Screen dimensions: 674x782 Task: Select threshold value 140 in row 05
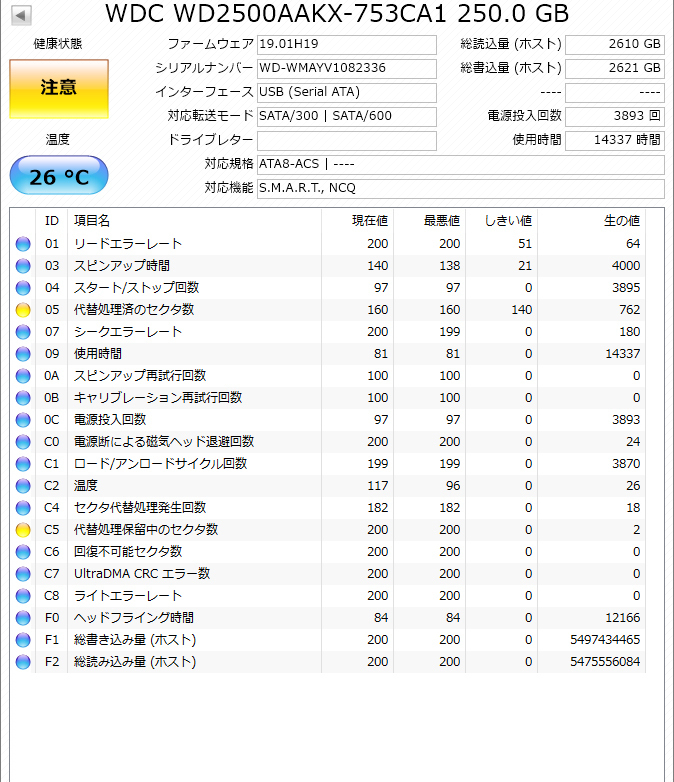tap(522, 310)
